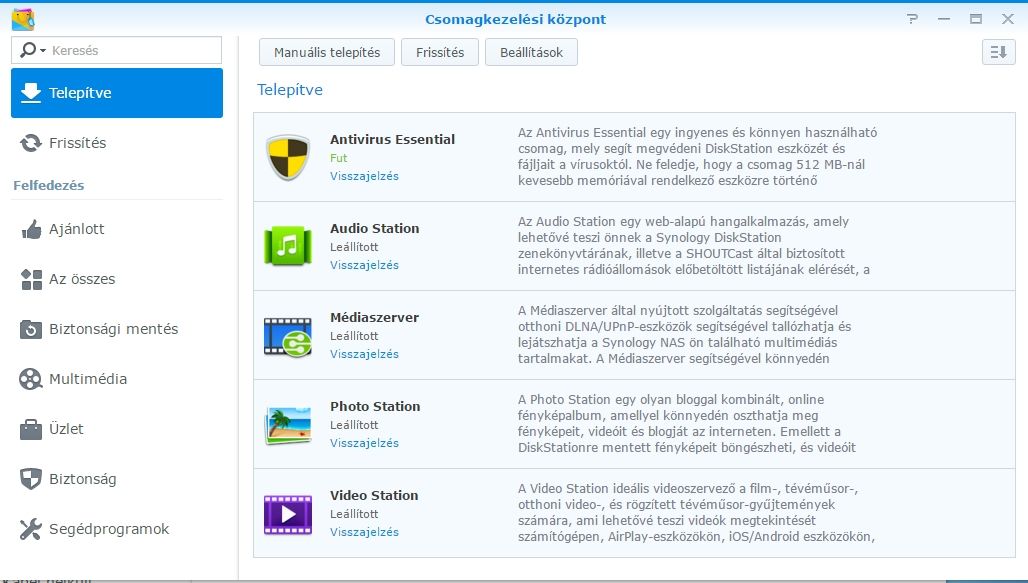This screenshot has height=583, width=1028.
Task: Click the Audio Station description text
Action: pos(694,245)
